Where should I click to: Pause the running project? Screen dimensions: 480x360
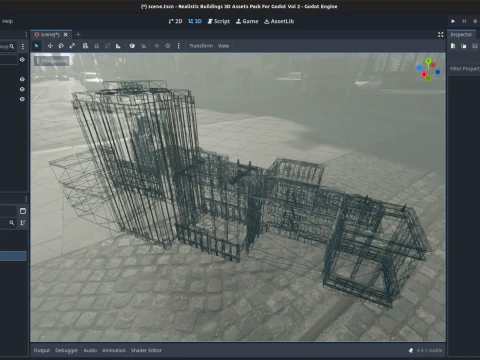[464, 21]
